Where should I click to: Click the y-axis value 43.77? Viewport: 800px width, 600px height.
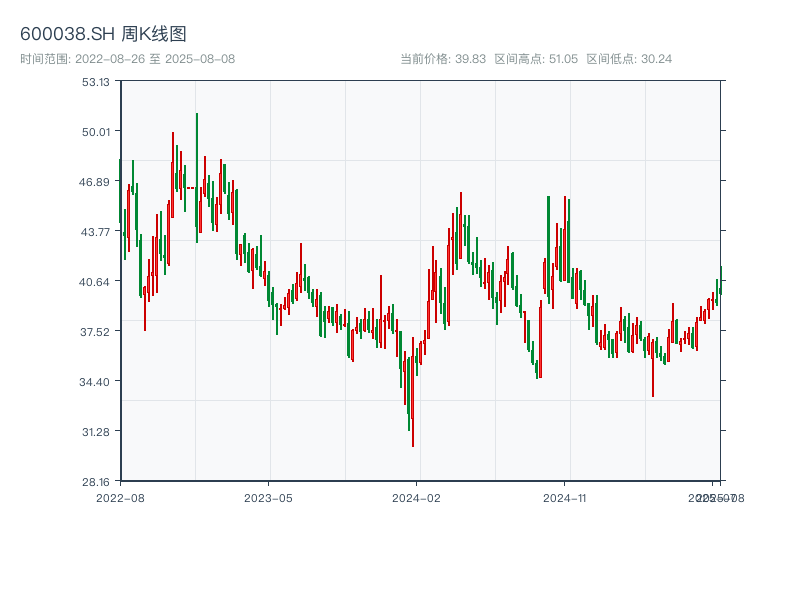pos(95,232)
